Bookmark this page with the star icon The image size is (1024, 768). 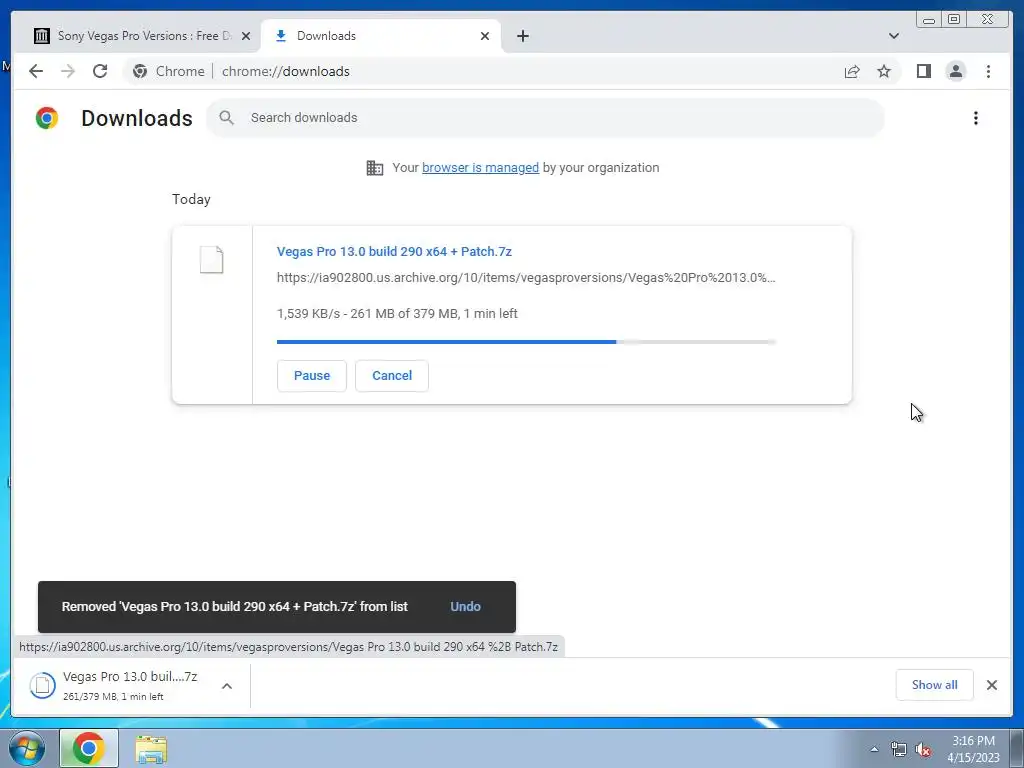pyautogui.click(x=884, y=71)
